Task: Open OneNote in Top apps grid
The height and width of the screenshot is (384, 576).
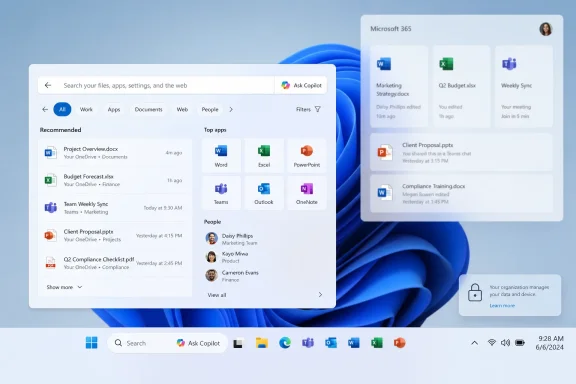Action: [x=307, y=193]
